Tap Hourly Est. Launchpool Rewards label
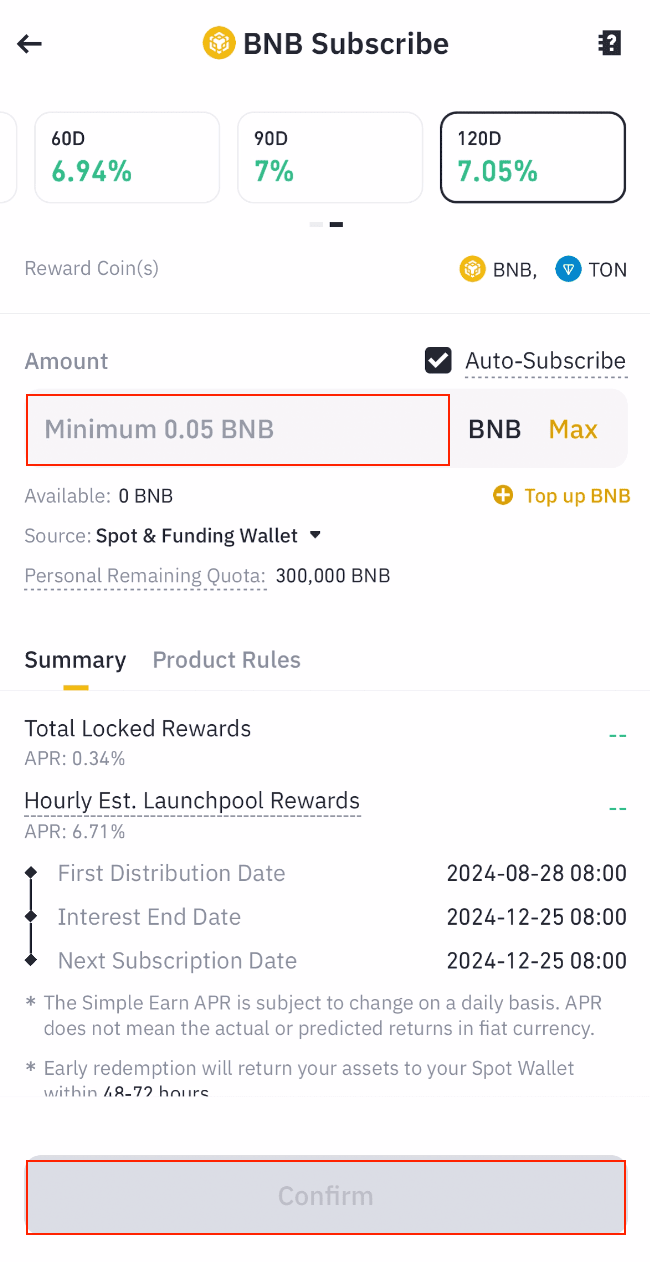 click(192, 801)
